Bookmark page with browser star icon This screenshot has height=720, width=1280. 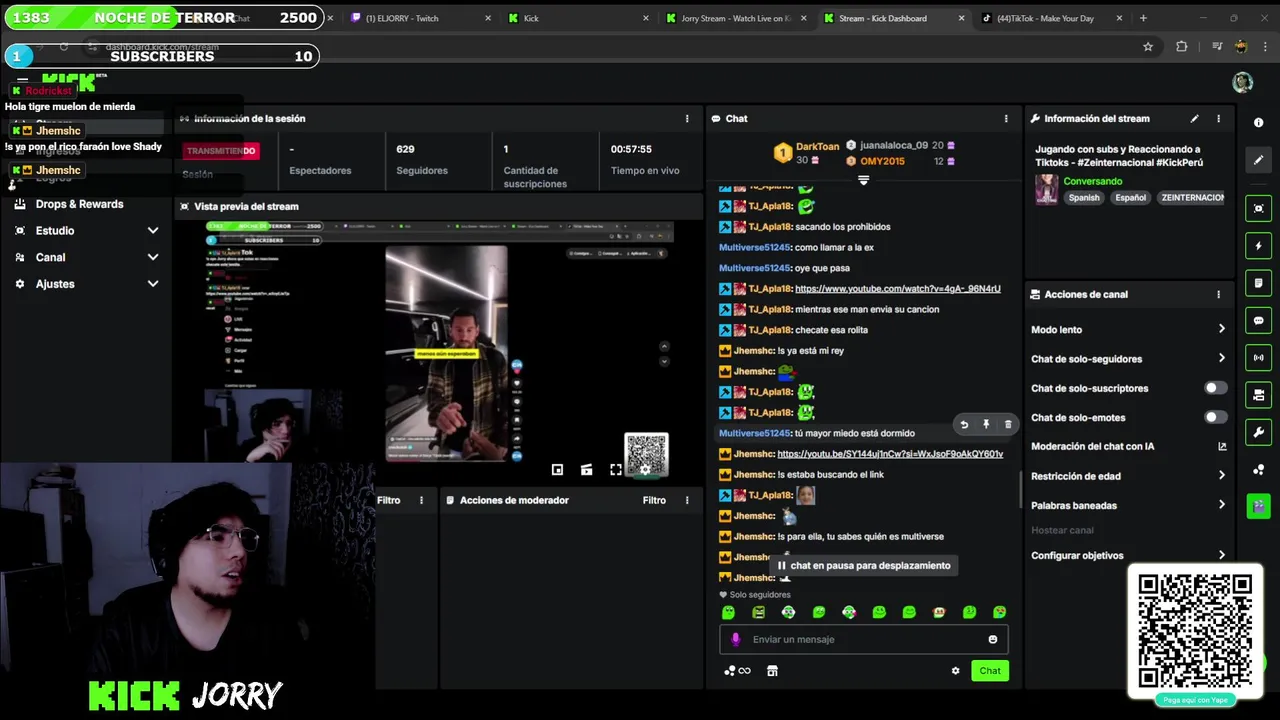click(x=1148, y=46)
